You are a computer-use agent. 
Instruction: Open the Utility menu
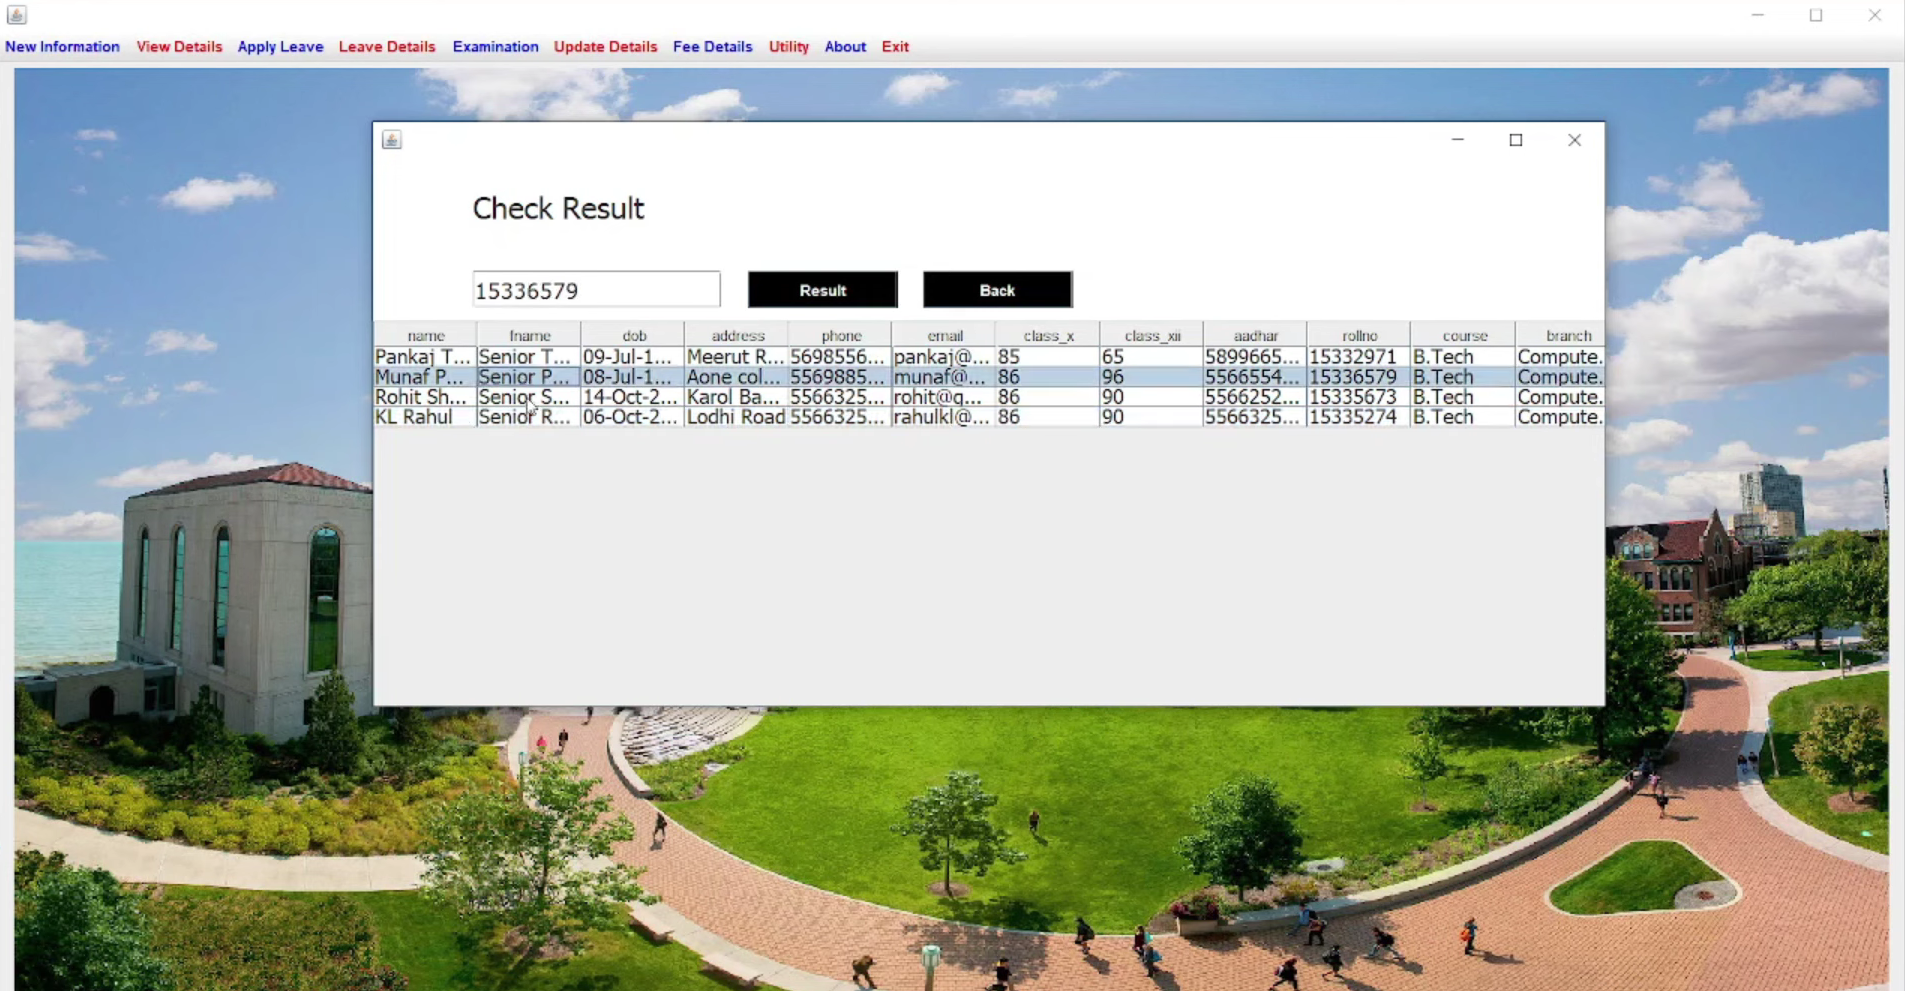coord(788,46)
